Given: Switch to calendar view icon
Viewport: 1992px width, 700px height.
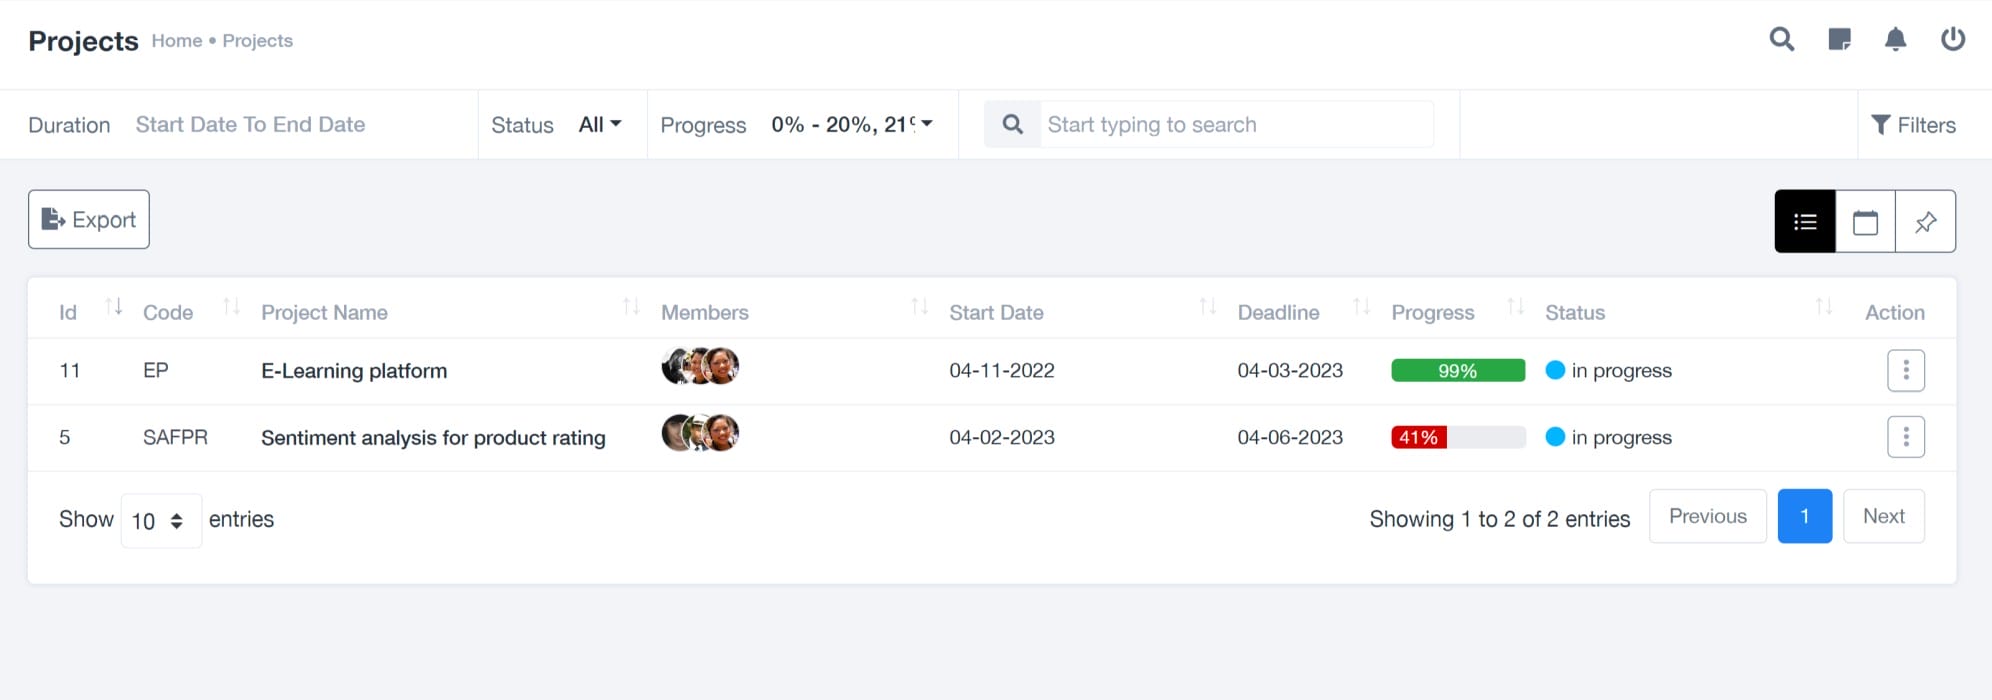Looking at the screenshot, I should tap(1864, 220).
